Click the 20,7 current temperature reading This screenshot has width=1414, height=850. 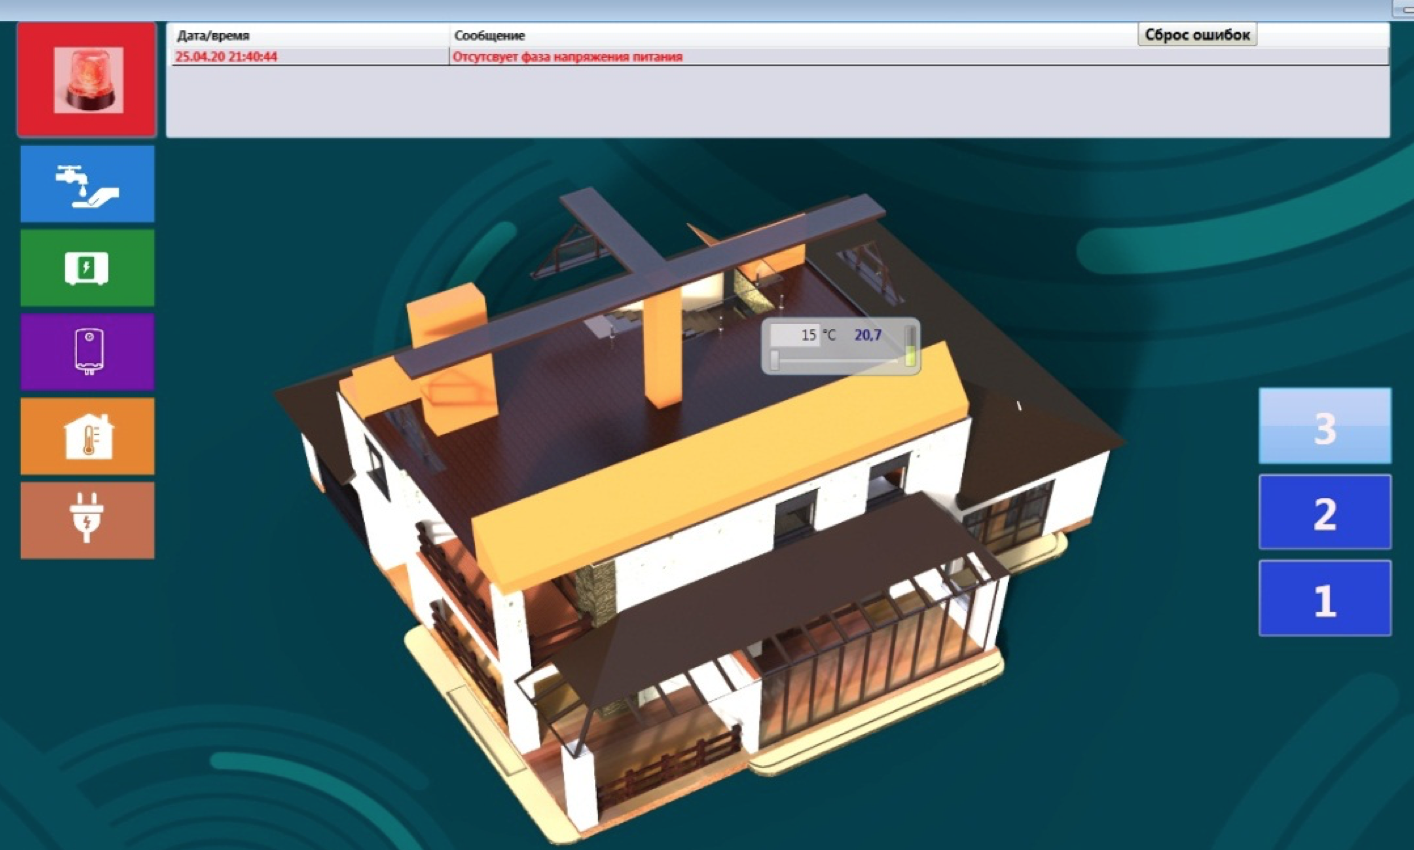867,335
